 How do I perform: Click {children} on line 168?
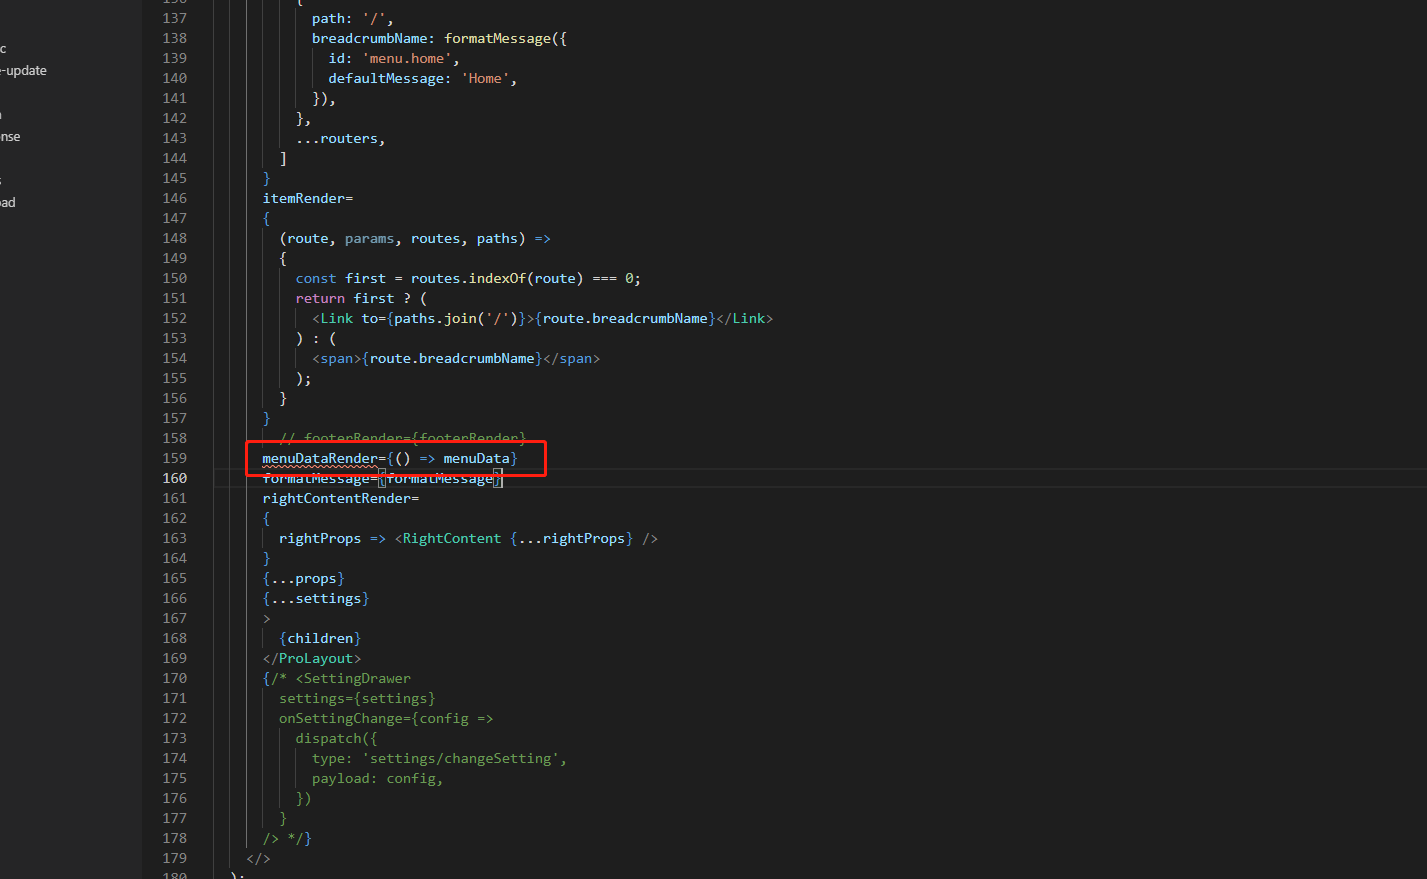click(x=320, y=638)
